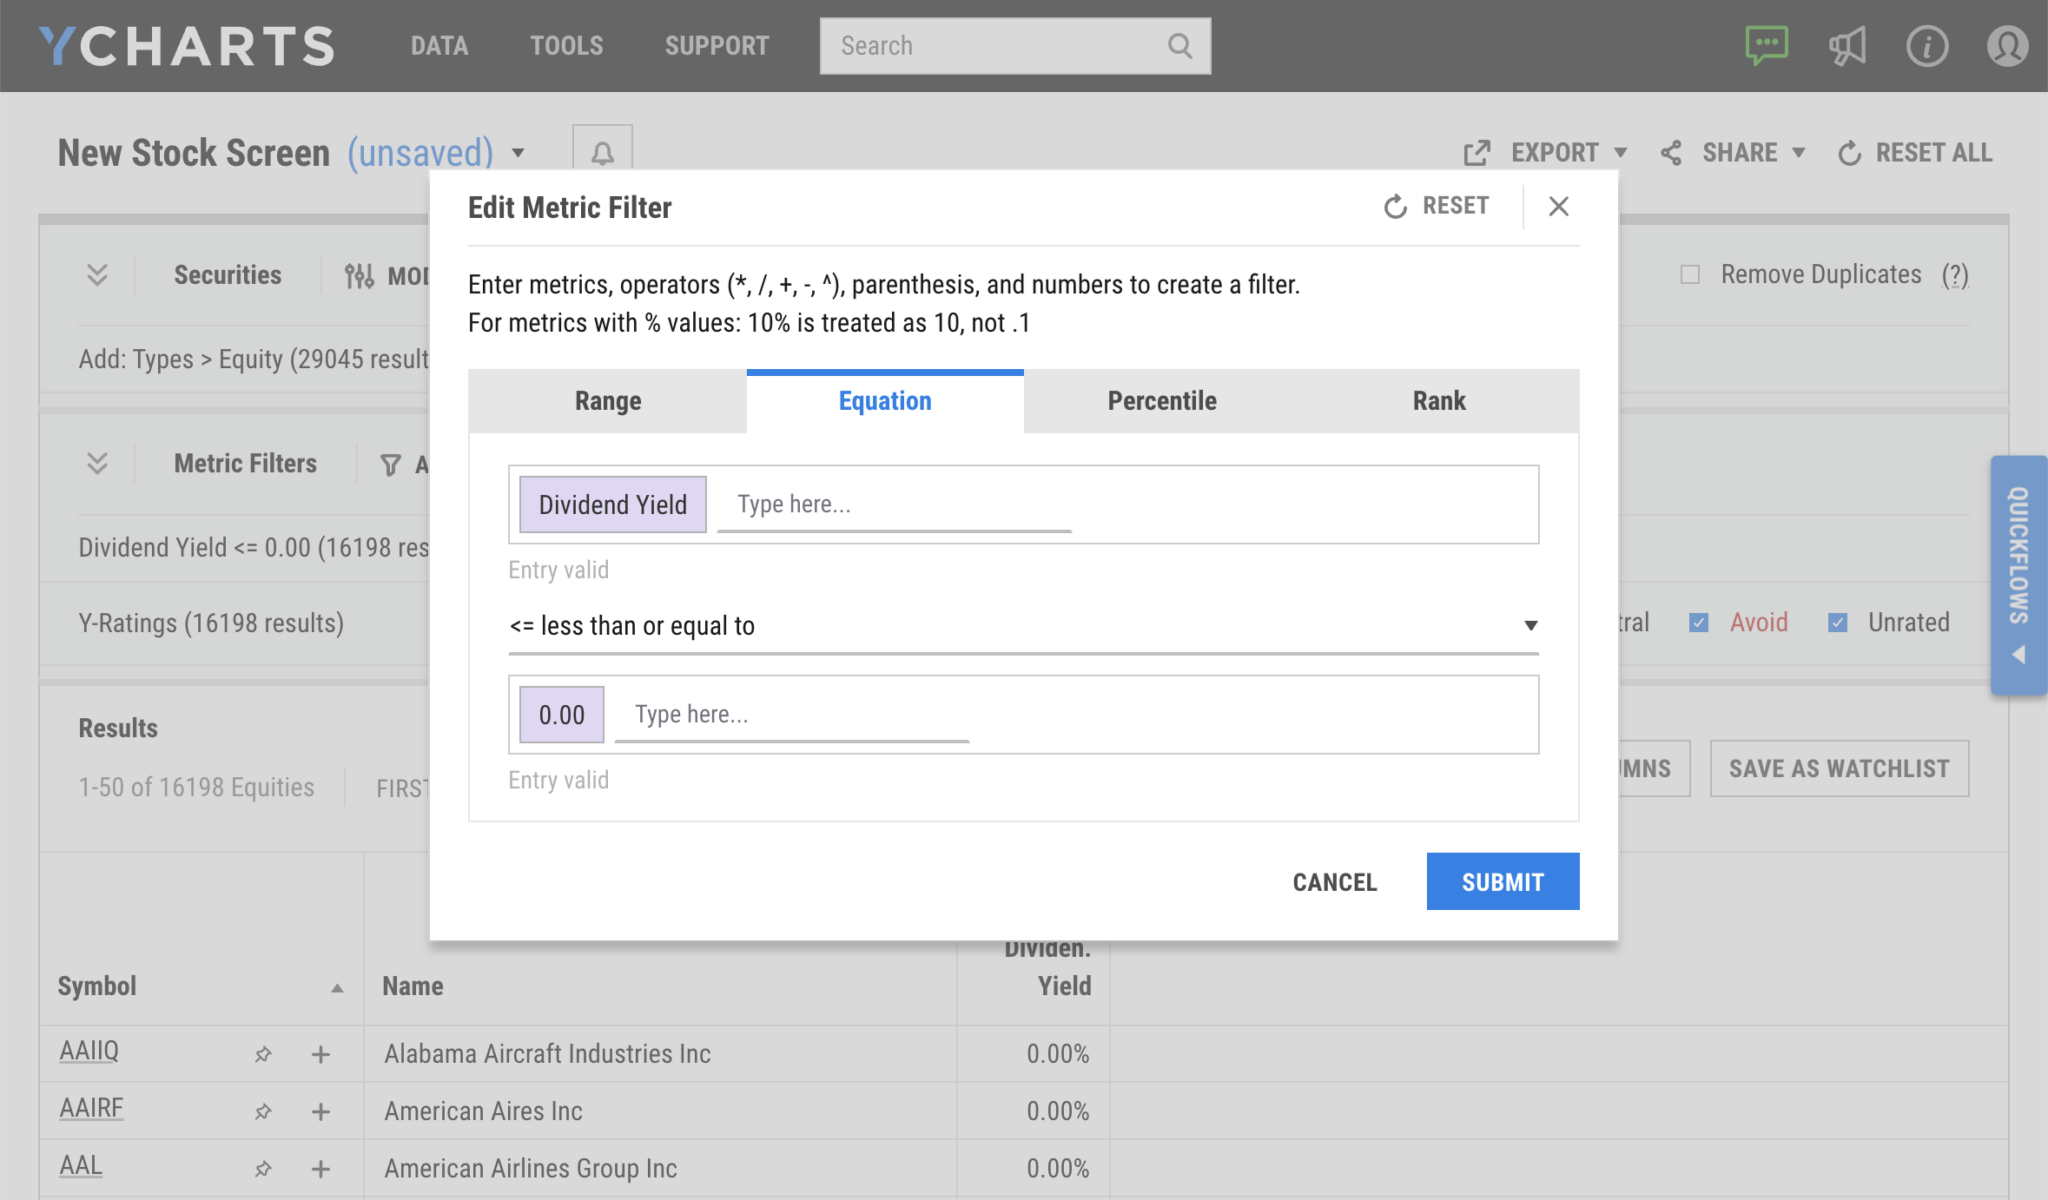This screenshot has width=2048, height=1200.
Task: Click the SUBMIT button
Action: [1502, 881]
